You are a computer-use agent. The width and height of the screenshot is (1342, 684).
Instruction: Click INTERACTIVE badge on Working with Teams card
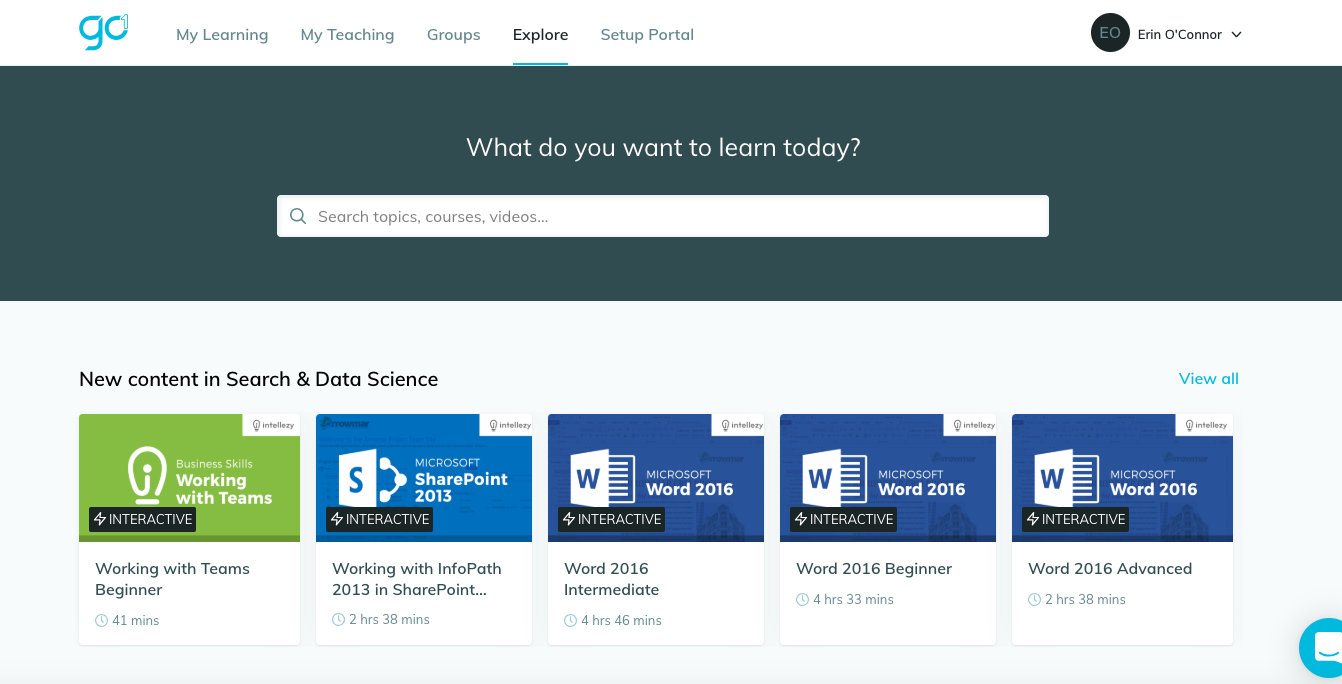tap(142, 519)
